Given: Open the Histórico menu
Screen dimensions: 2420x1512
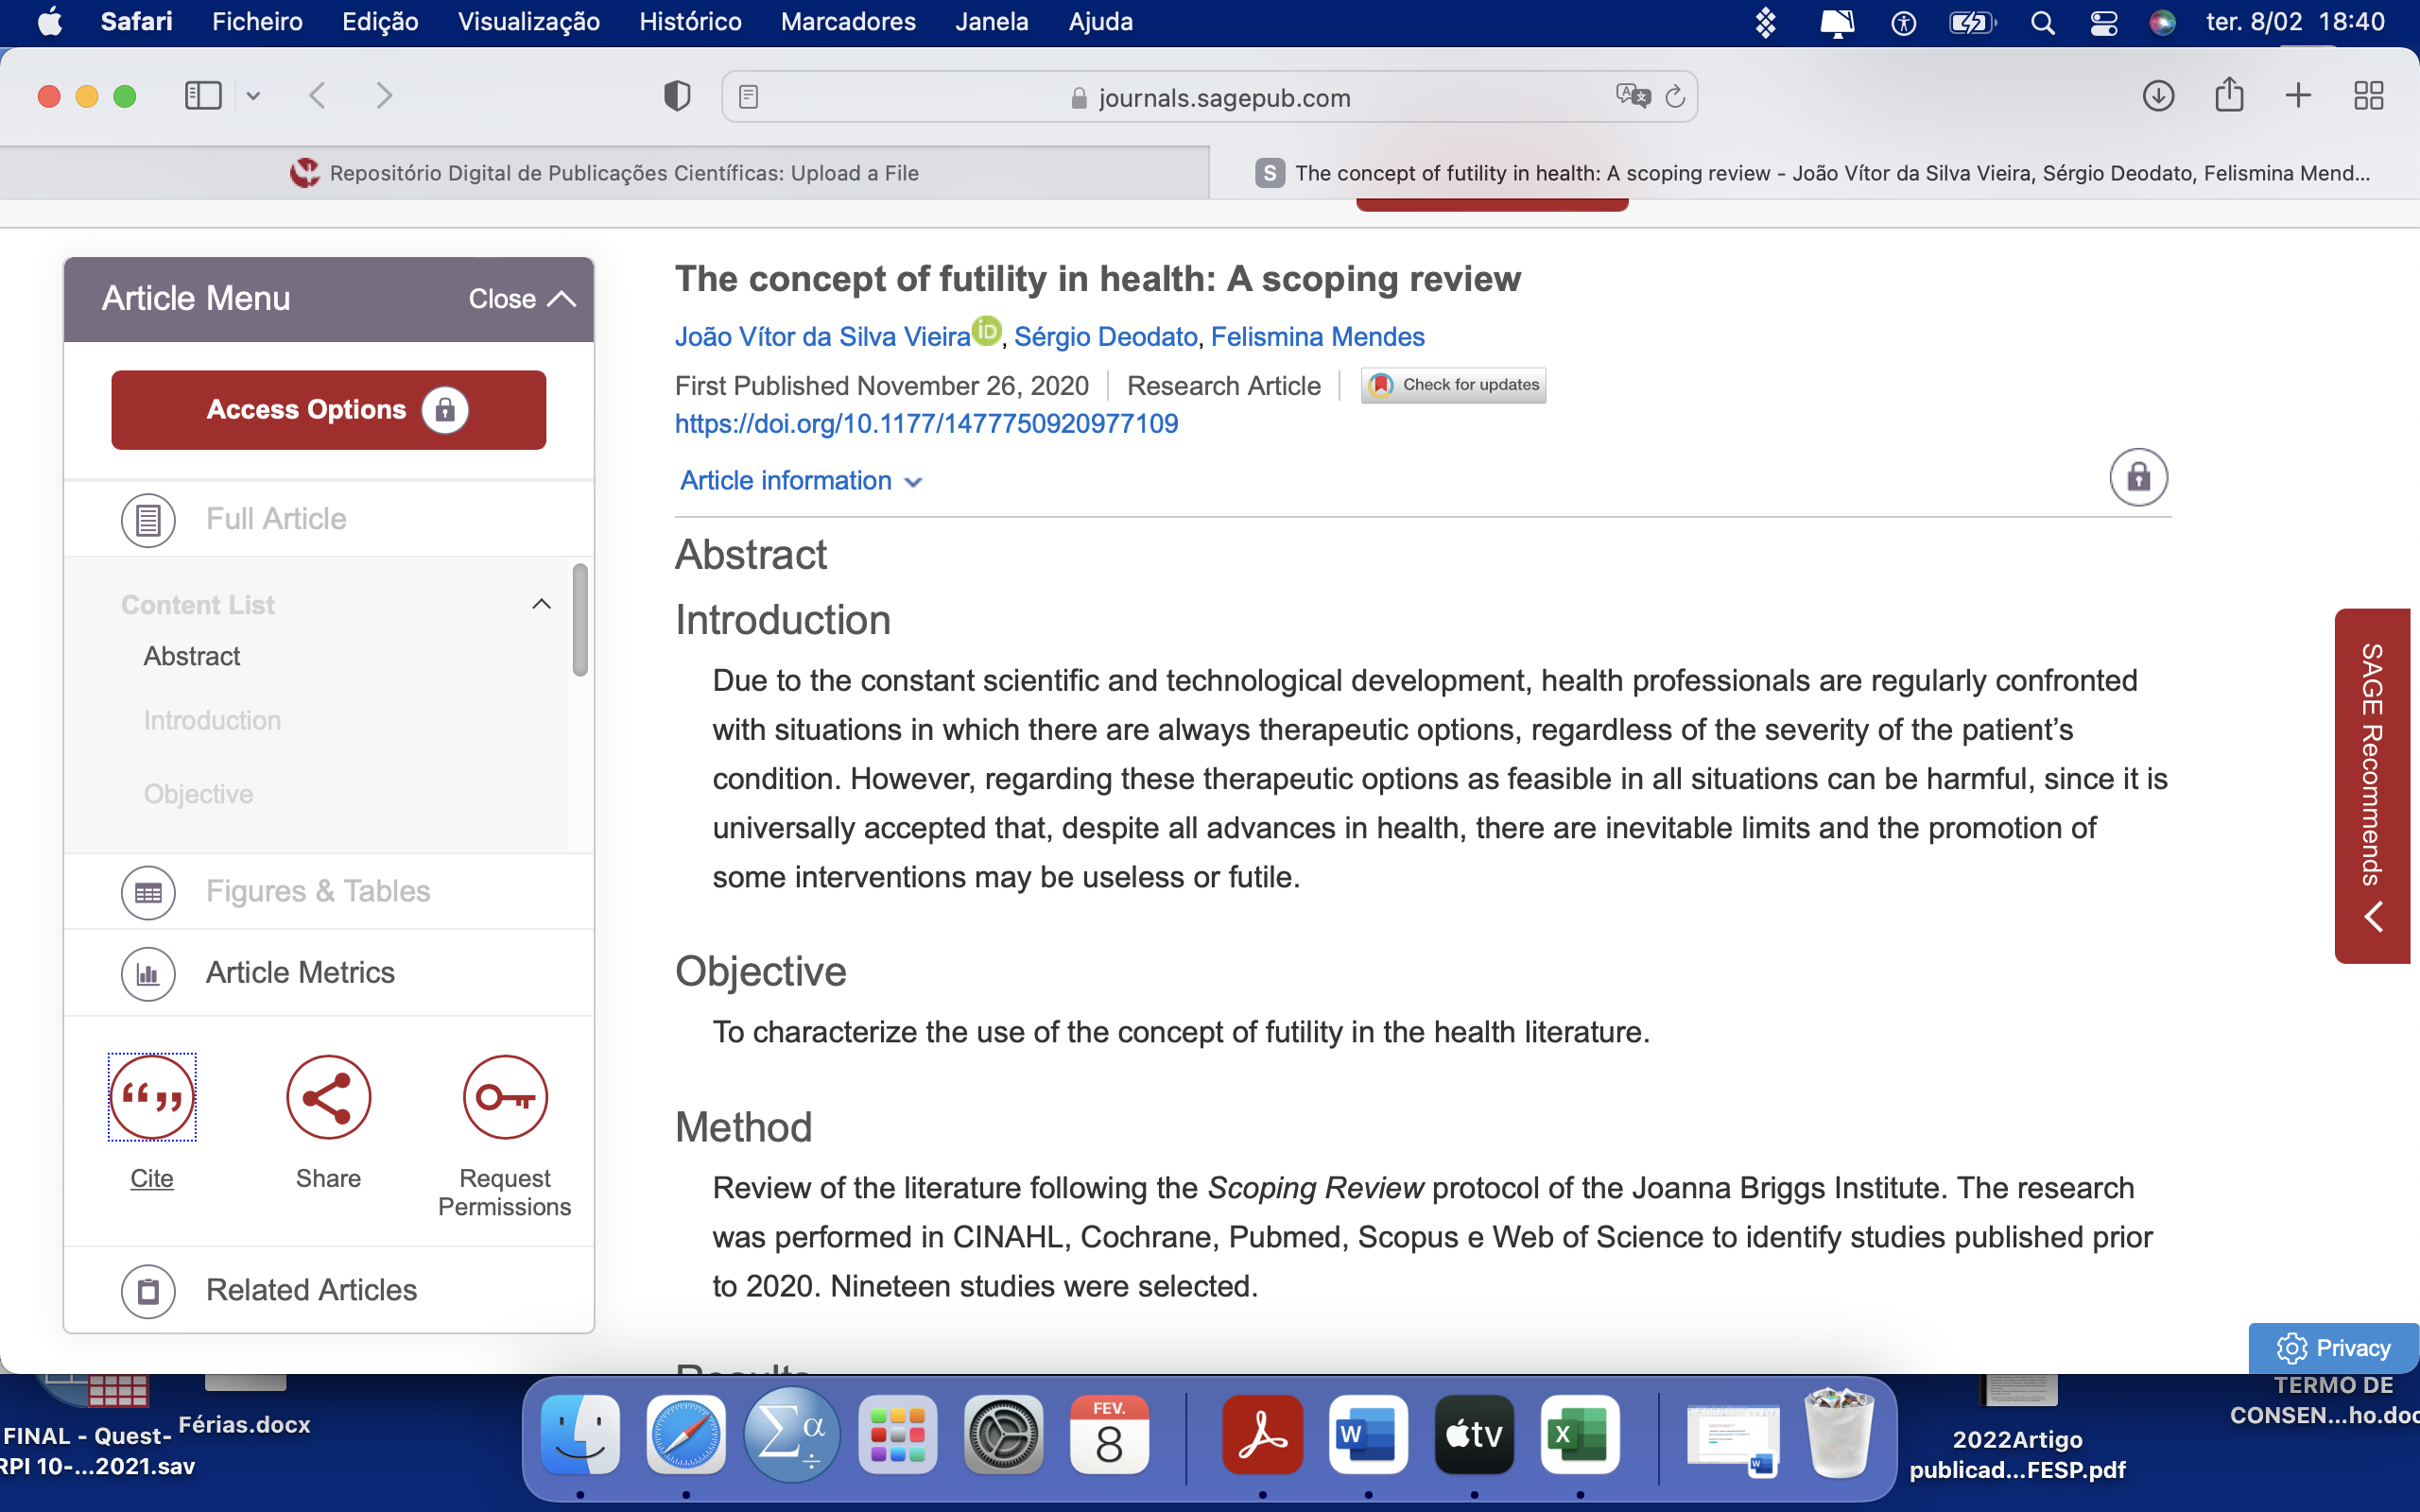Looking at the screenshot, I should coord(690,22).
